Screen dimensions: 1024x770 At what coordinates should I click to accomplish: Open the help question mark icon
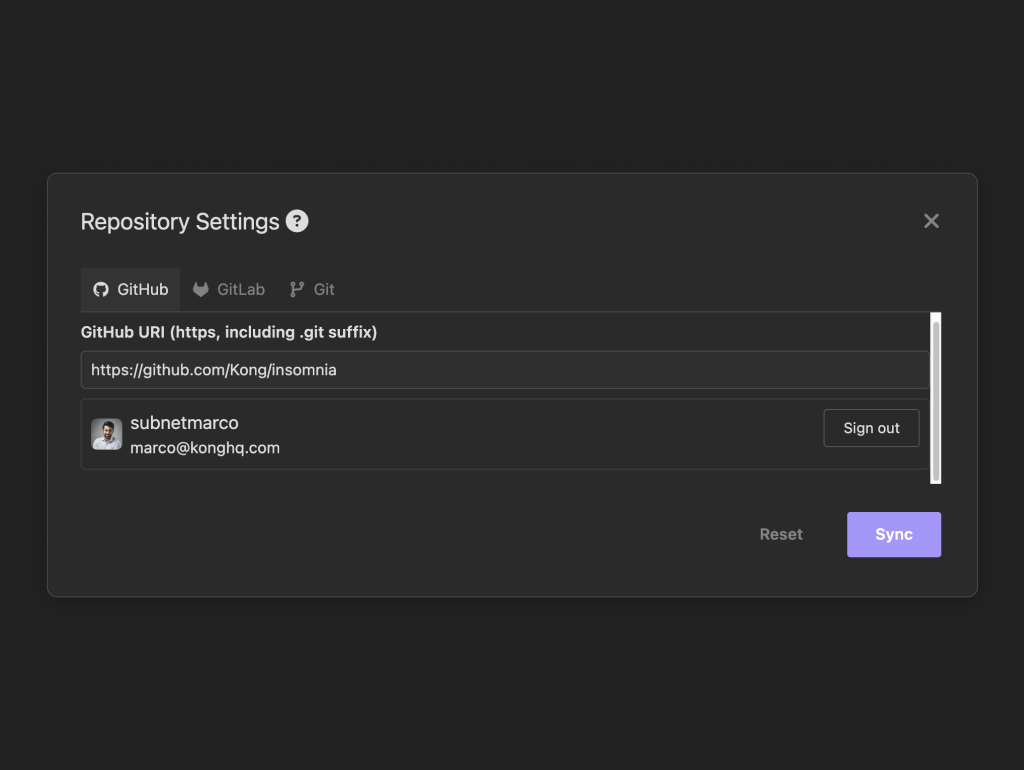[297, 221]
